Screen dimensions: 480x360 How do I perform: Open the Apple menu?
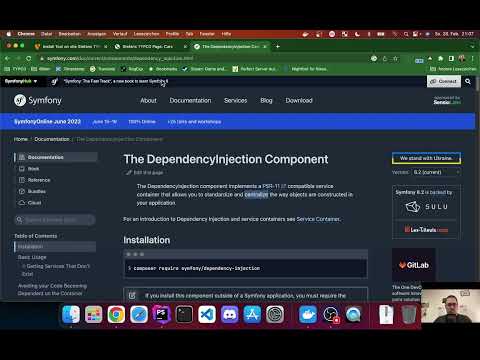tap(9, 34)
